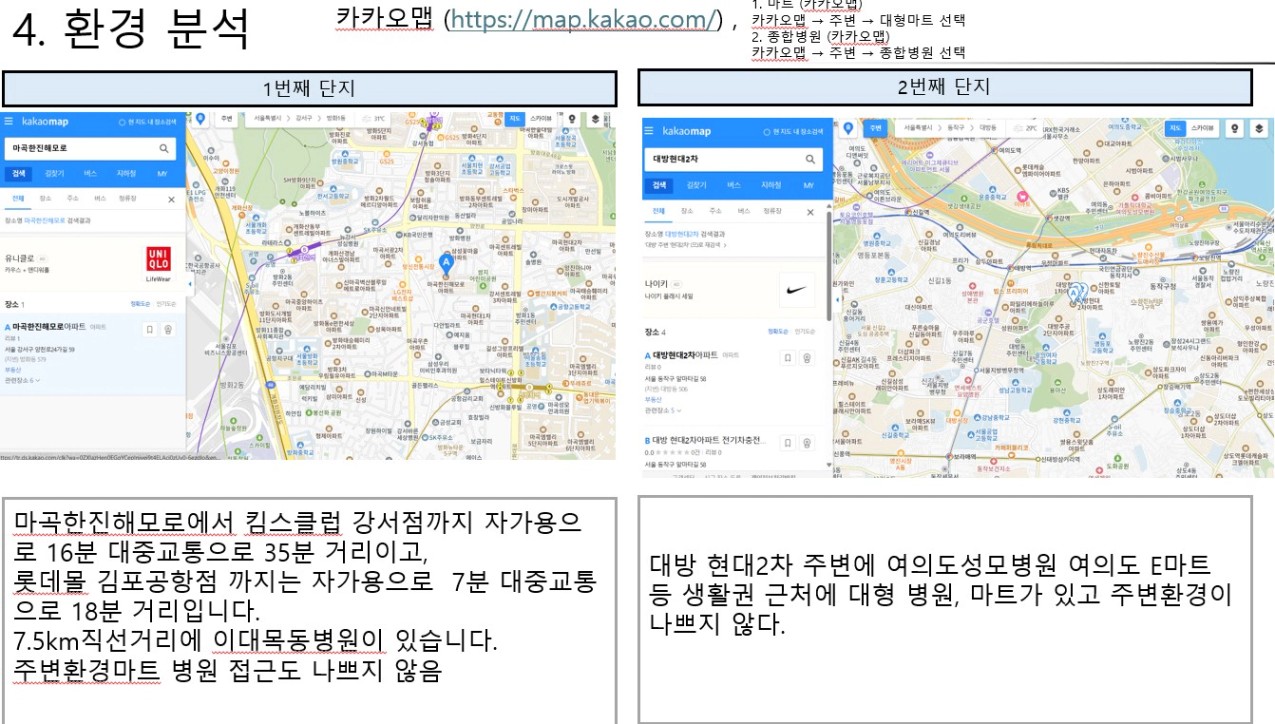Collapse the side panel of the 대방현대2차 map
The image size is (1275, 724).
pos(837,300)
